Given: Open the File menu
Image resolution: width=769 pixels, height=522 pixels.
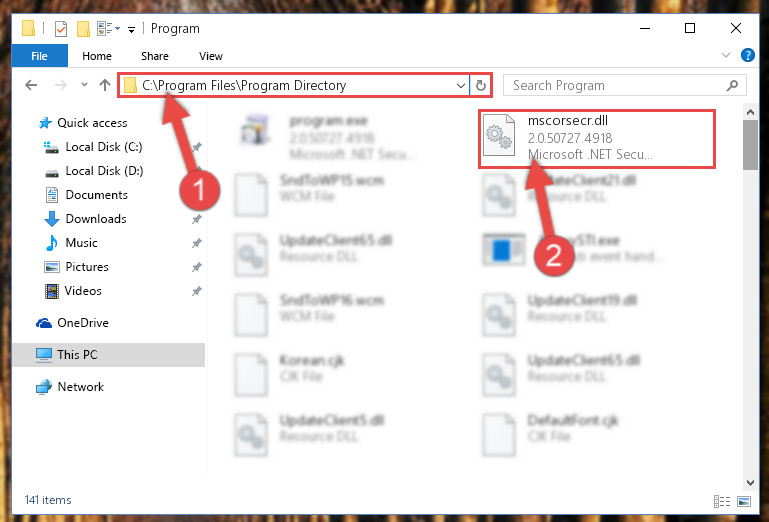Looking at the screenshot, I should (x=39, y=56).
